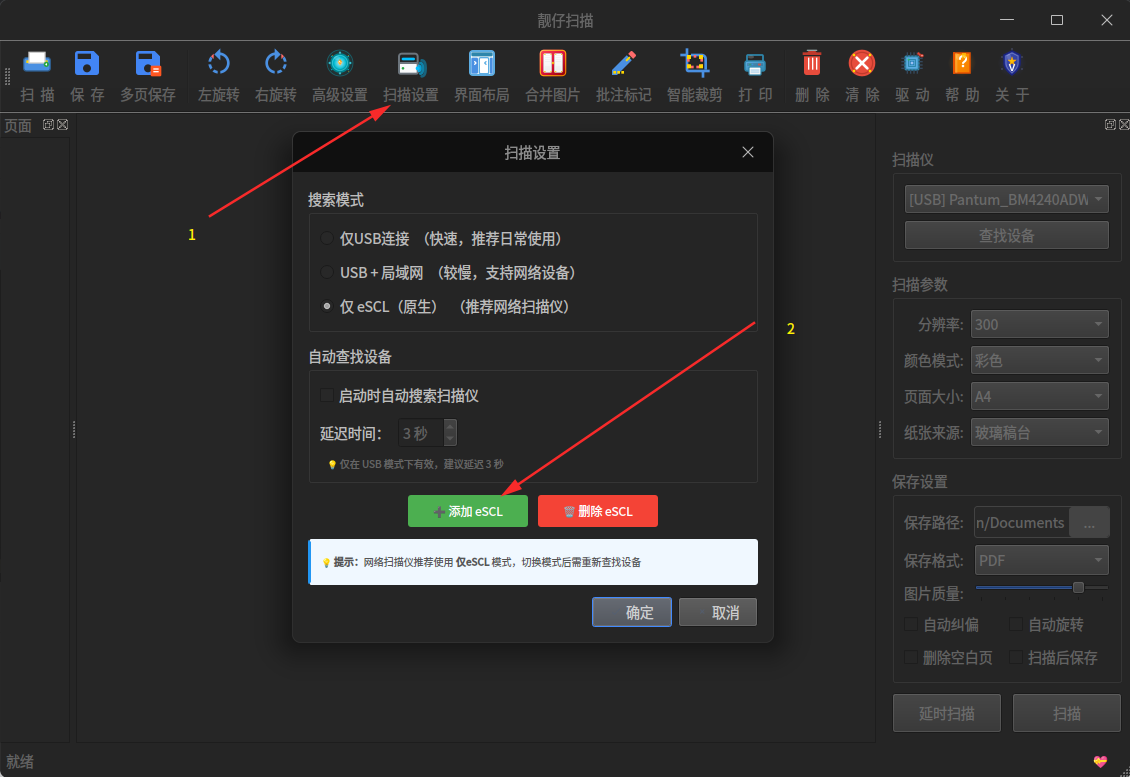Adjust the 图片质量 slider handle
The height and width of the screenshot is (777, 1130).
(x=1078, y=587)
